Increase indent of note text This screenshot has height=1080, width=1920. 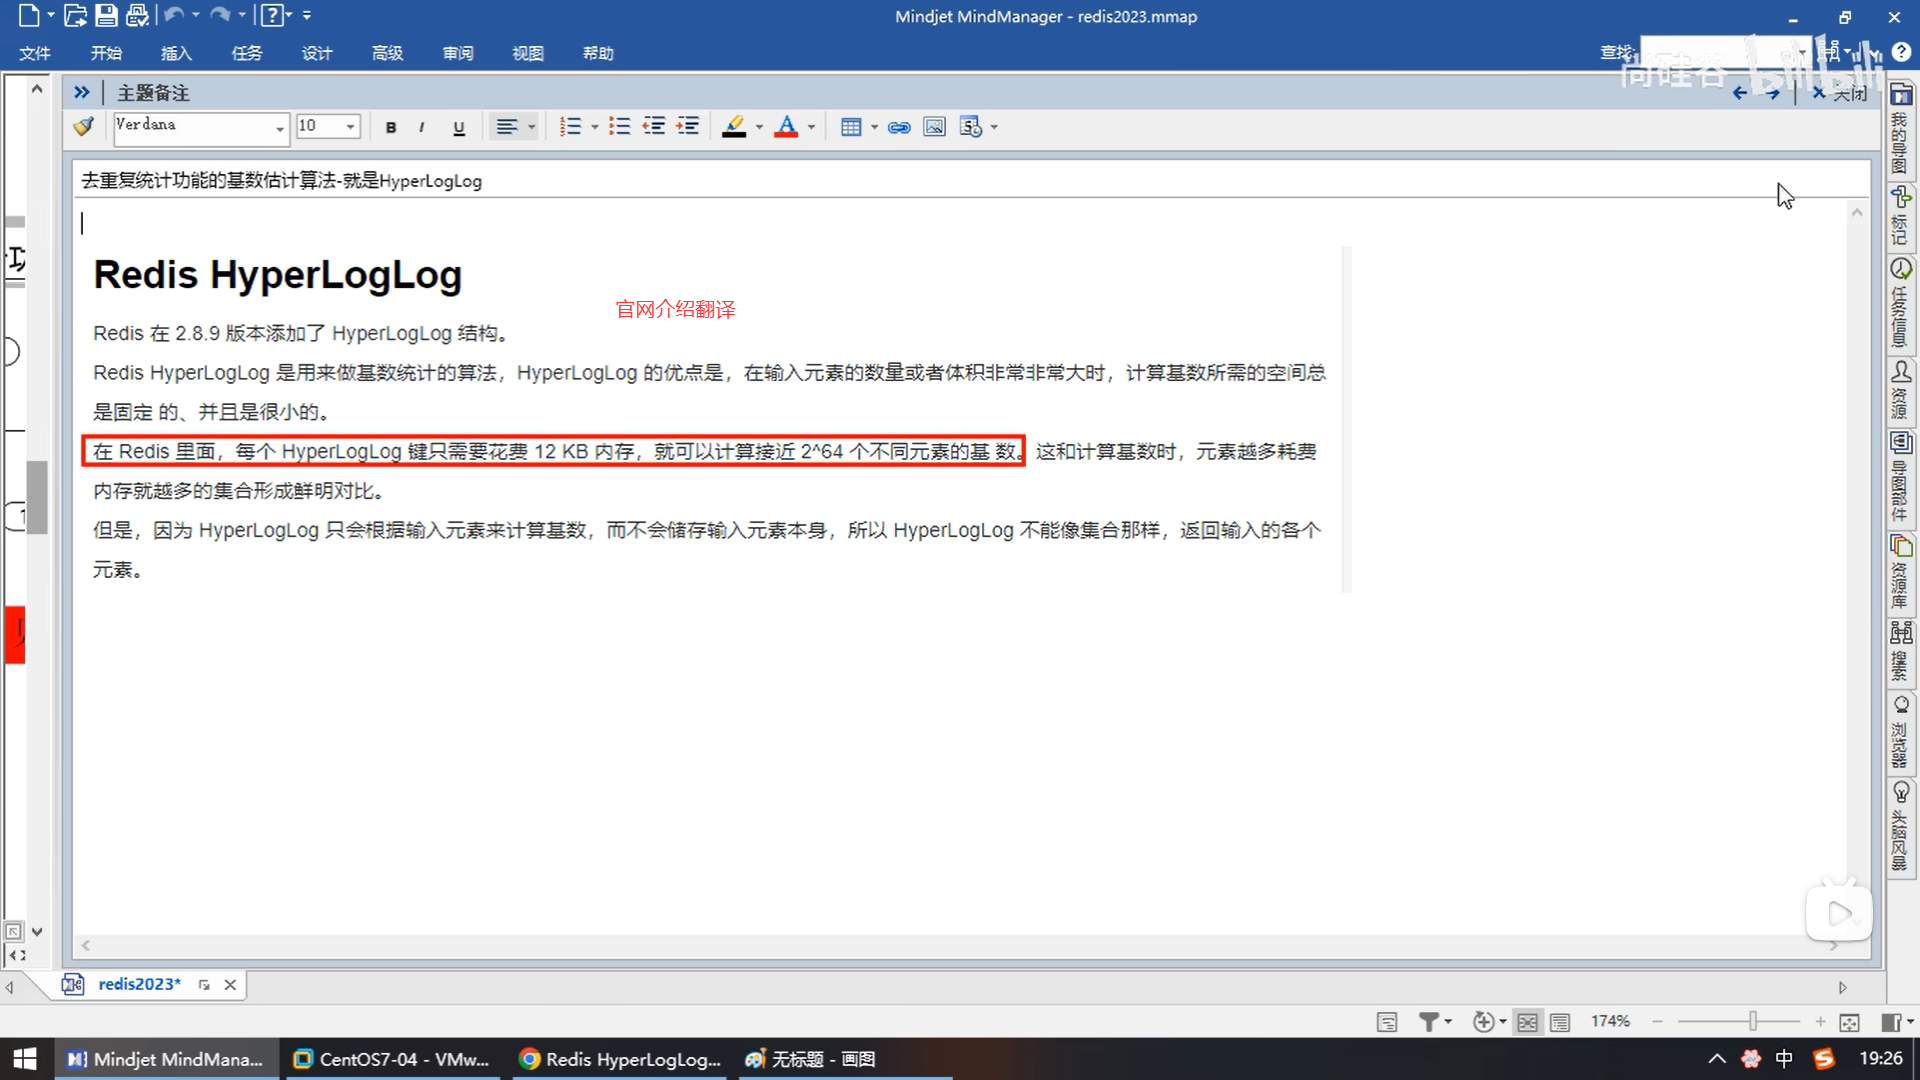pos(688,127)
